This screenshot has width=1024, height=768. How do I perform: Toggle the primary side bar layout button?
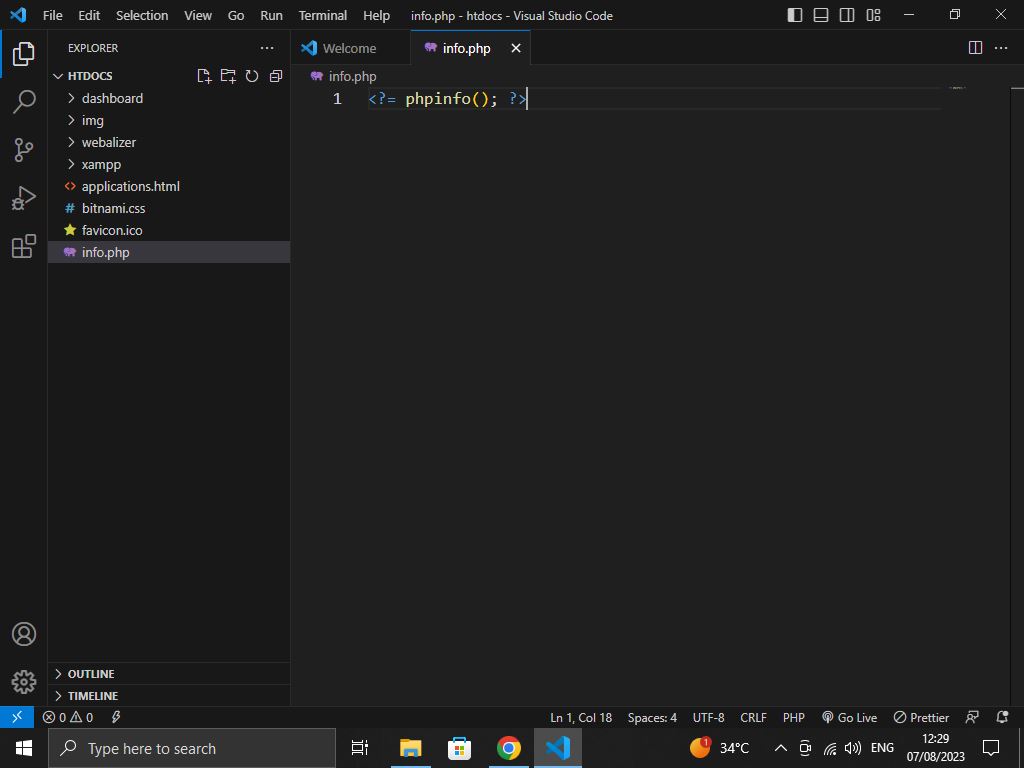[x=795, y=14]
